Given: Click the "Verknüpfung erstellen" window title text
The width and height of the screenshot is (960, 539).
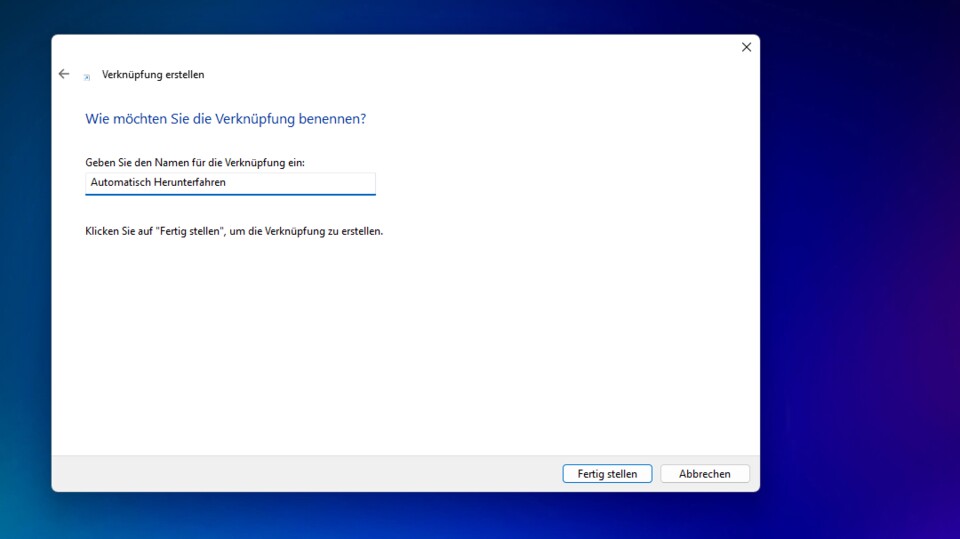Looking at the screenshot, I should tap(153, 75).
